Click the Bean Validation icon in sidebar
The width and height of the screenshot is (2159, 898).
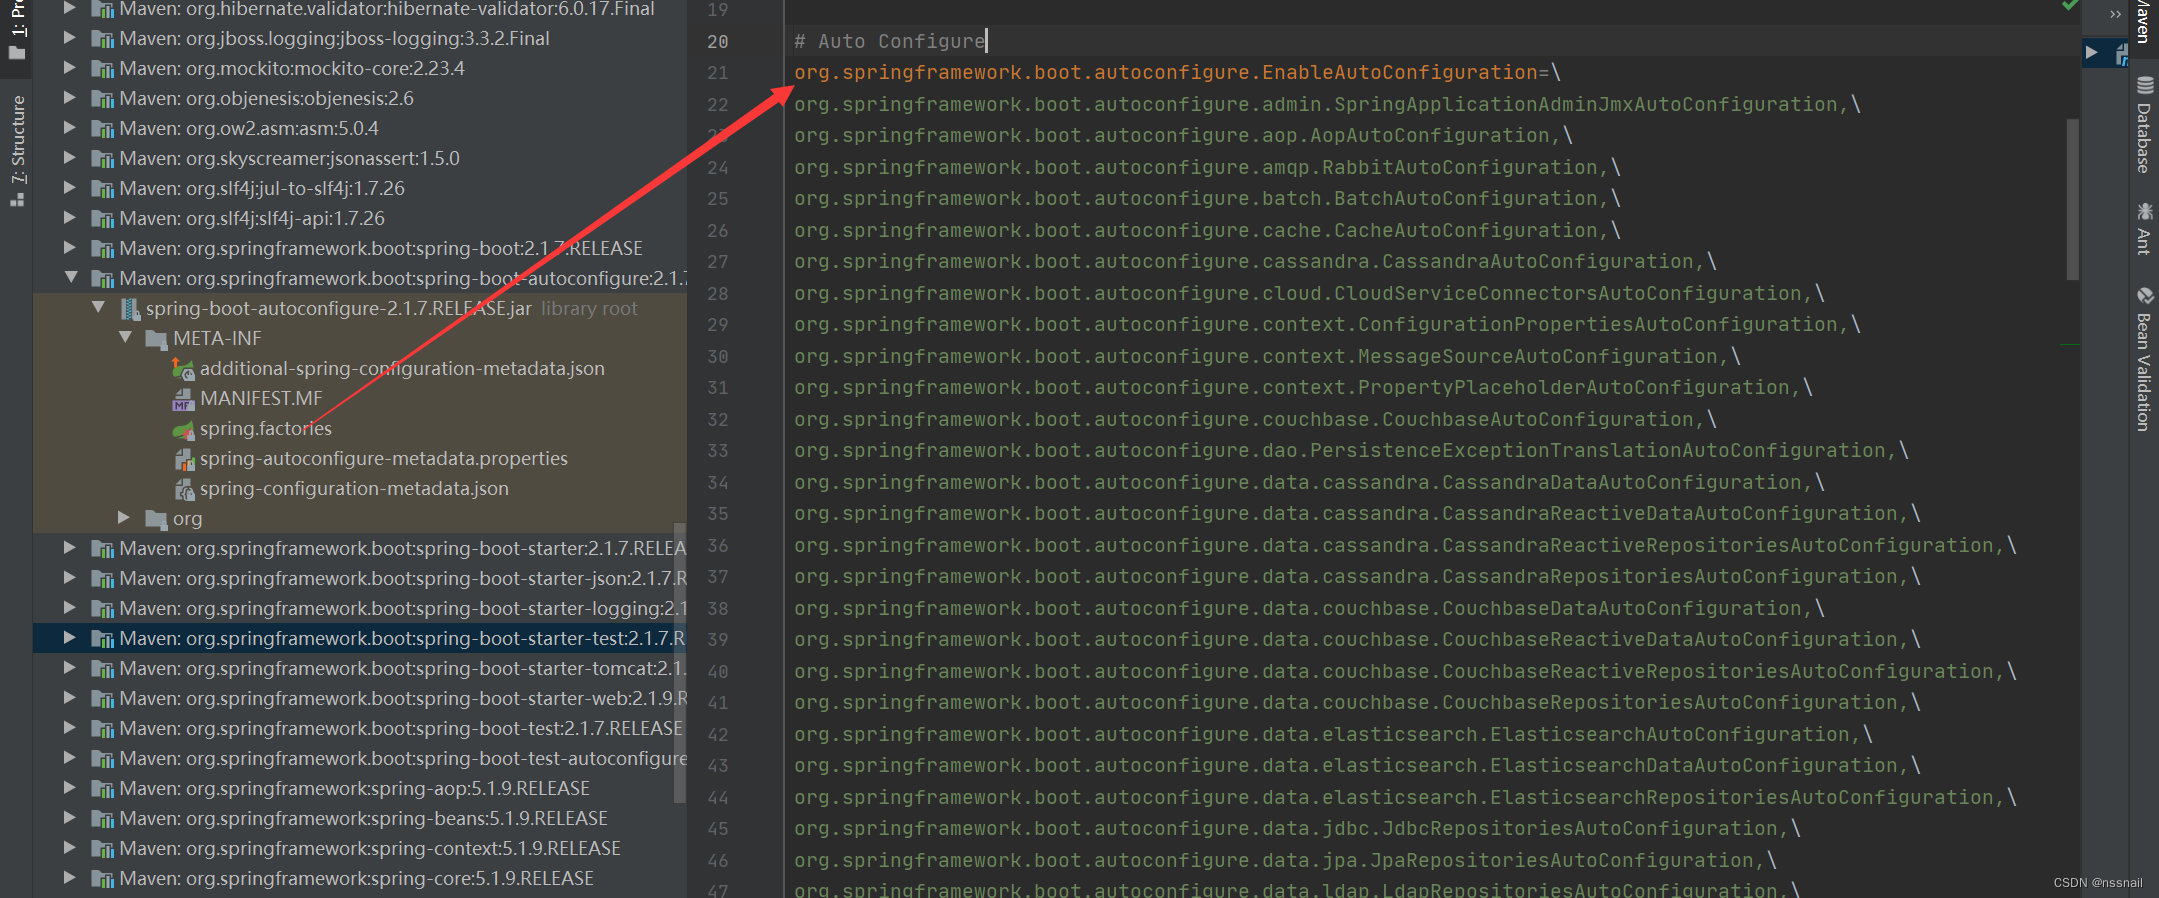[2145, 296]
